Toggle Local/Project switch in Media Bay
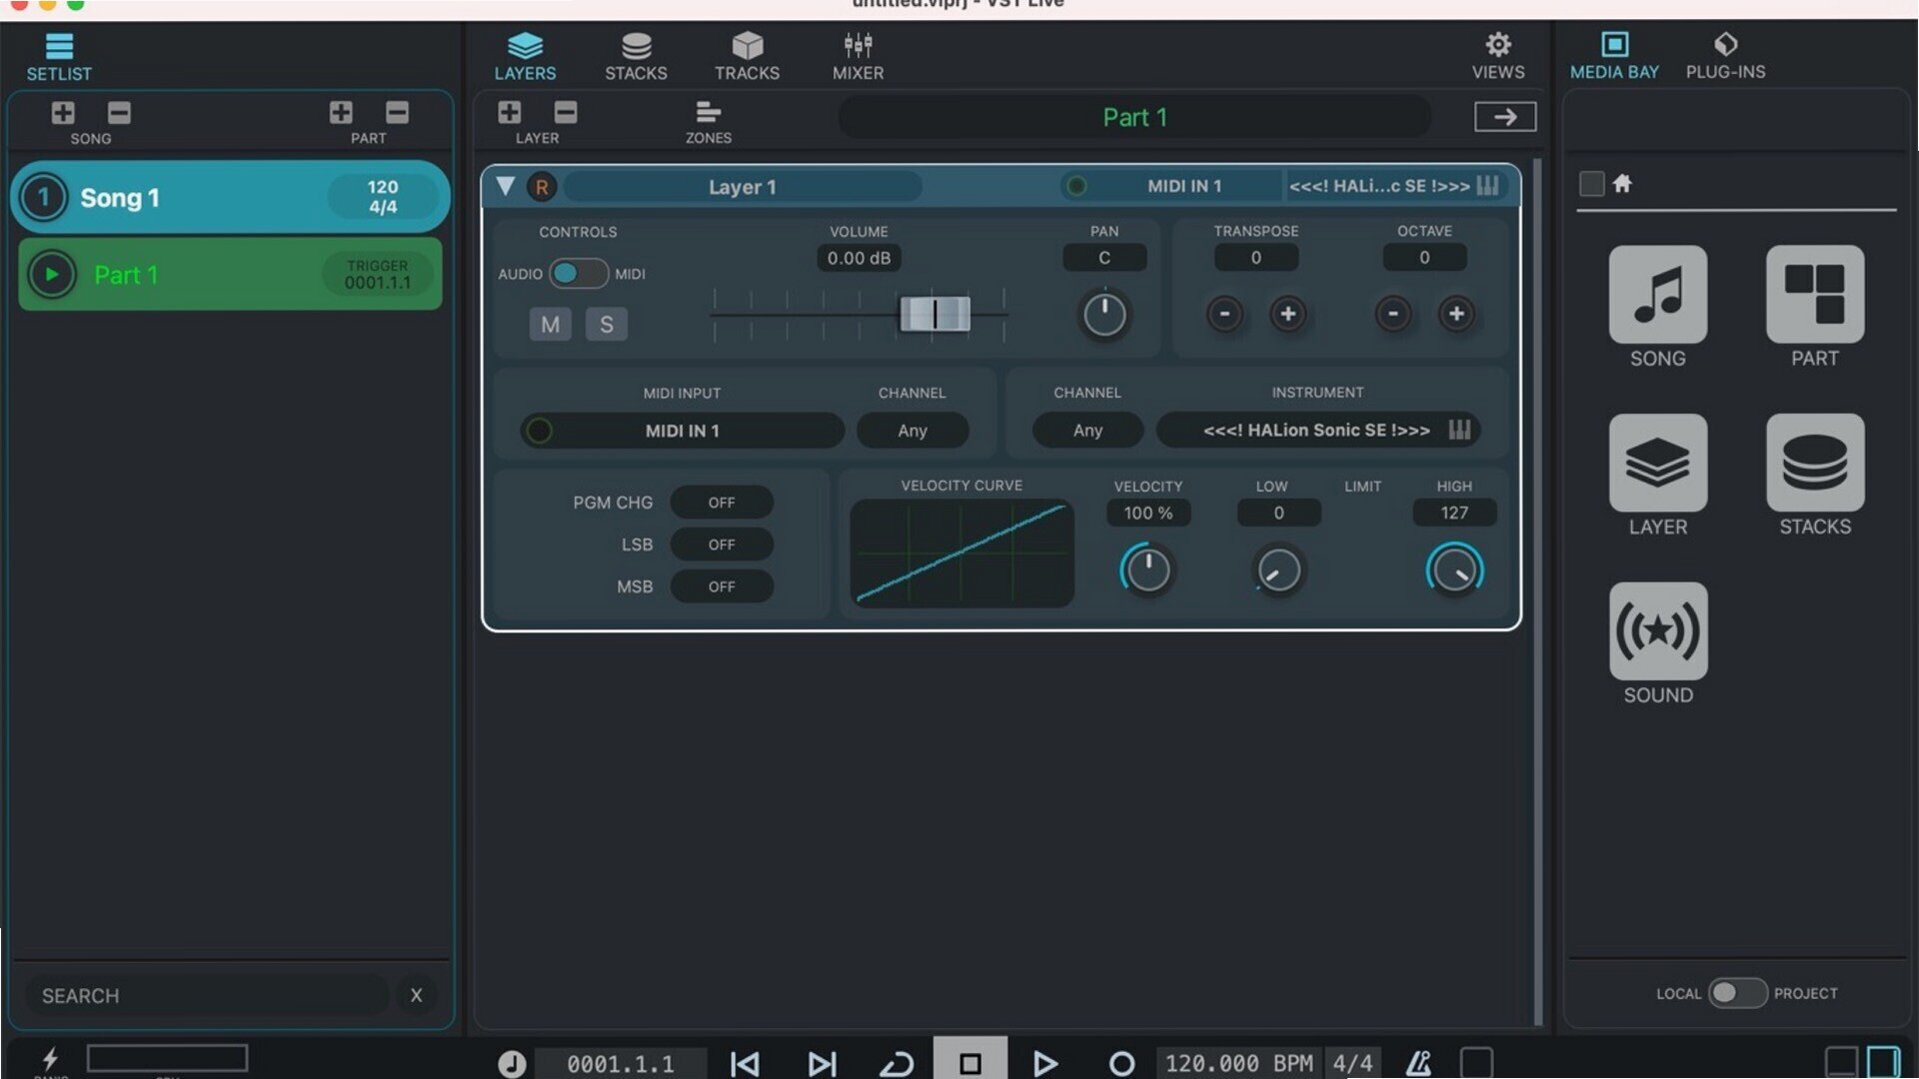This screenshot has height=1079, width=1919. coord(1737,993)
